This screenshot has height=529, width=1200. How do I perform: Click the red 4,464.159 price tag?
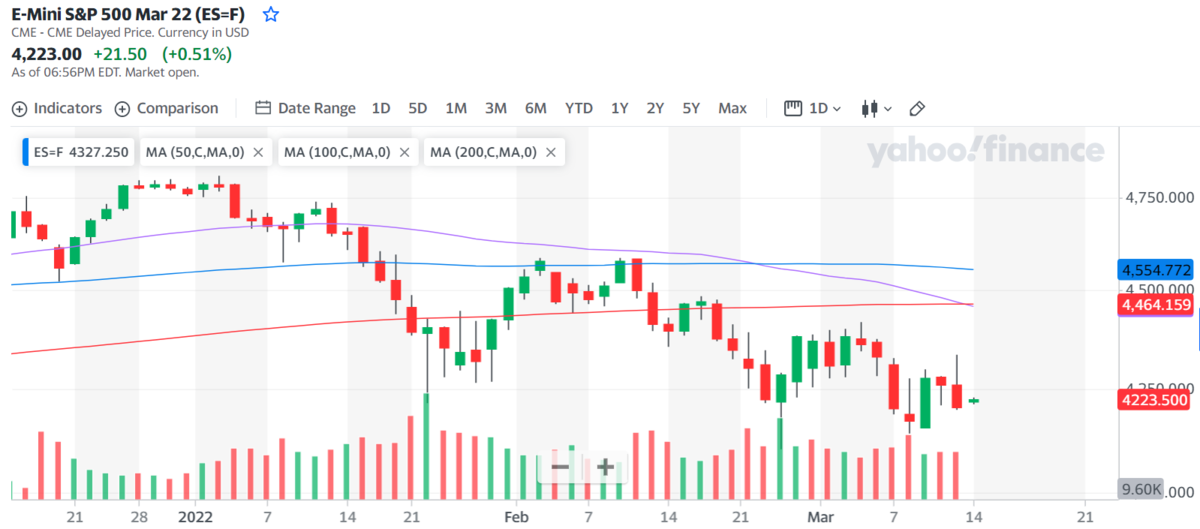point(1157,306)
